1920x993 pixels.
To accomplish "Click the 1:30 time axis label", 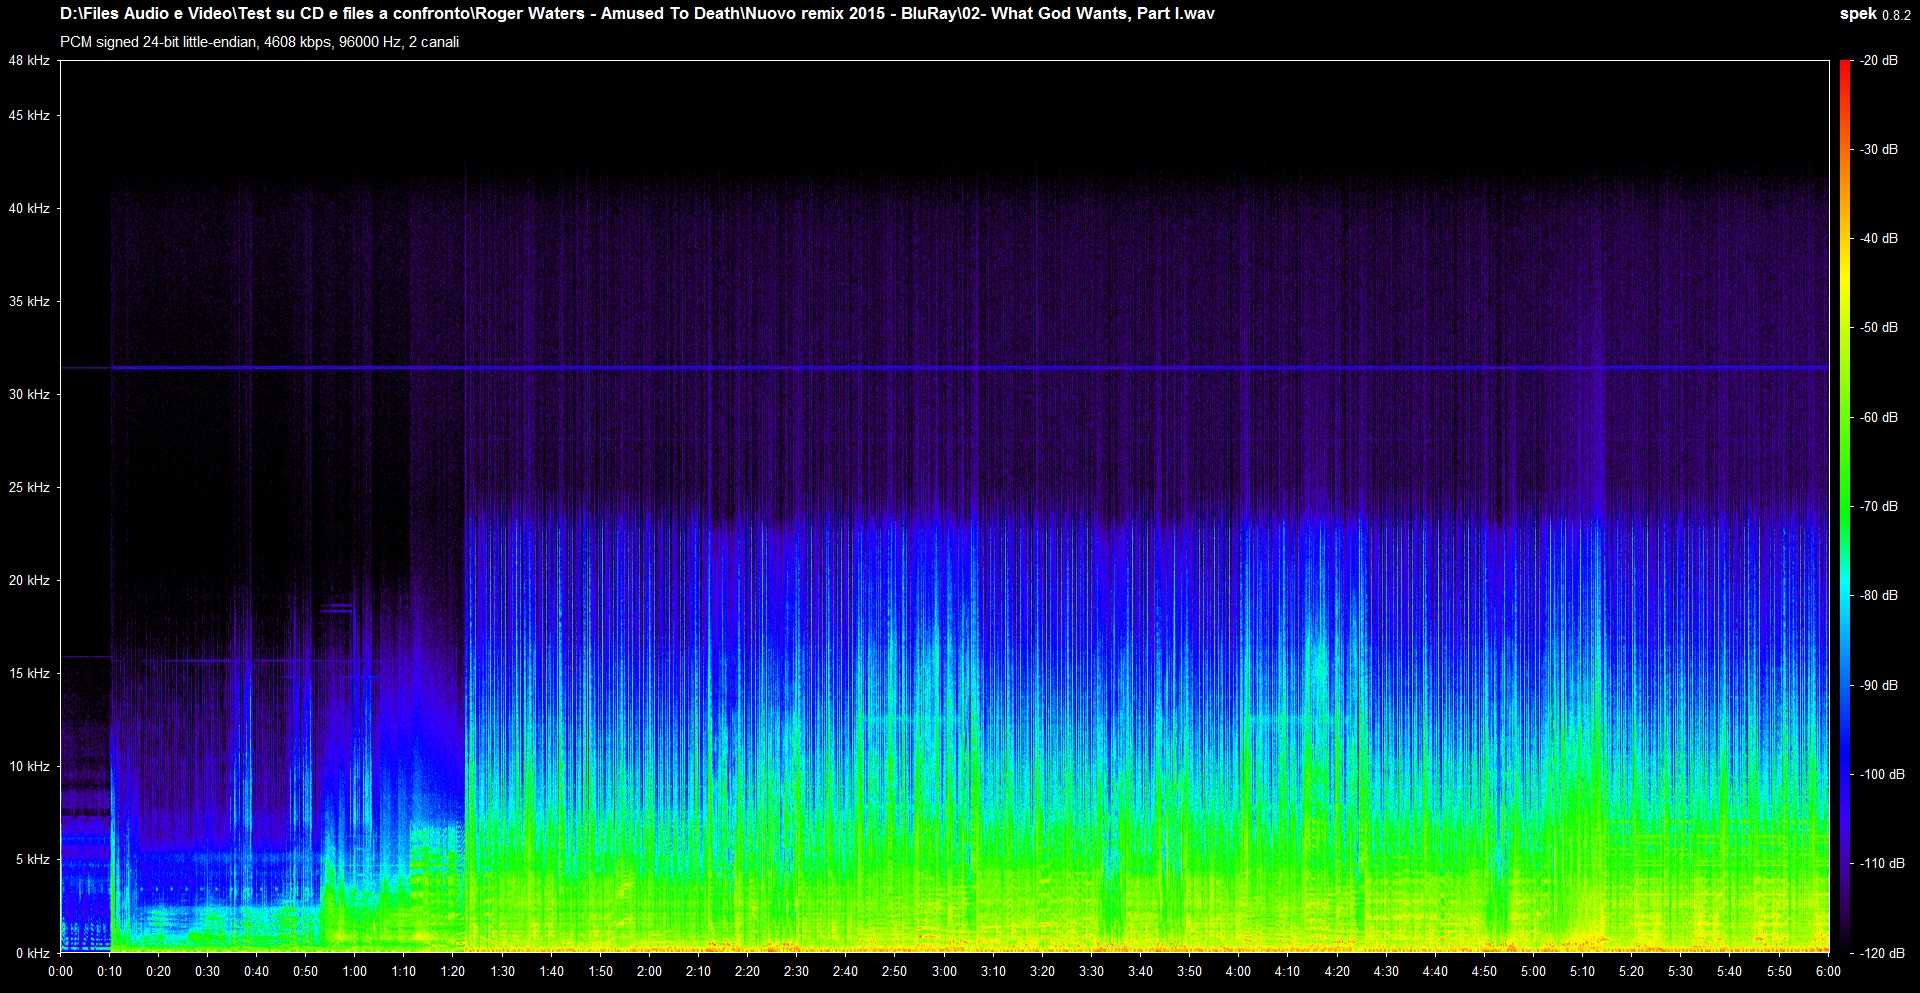I will 502,972.
